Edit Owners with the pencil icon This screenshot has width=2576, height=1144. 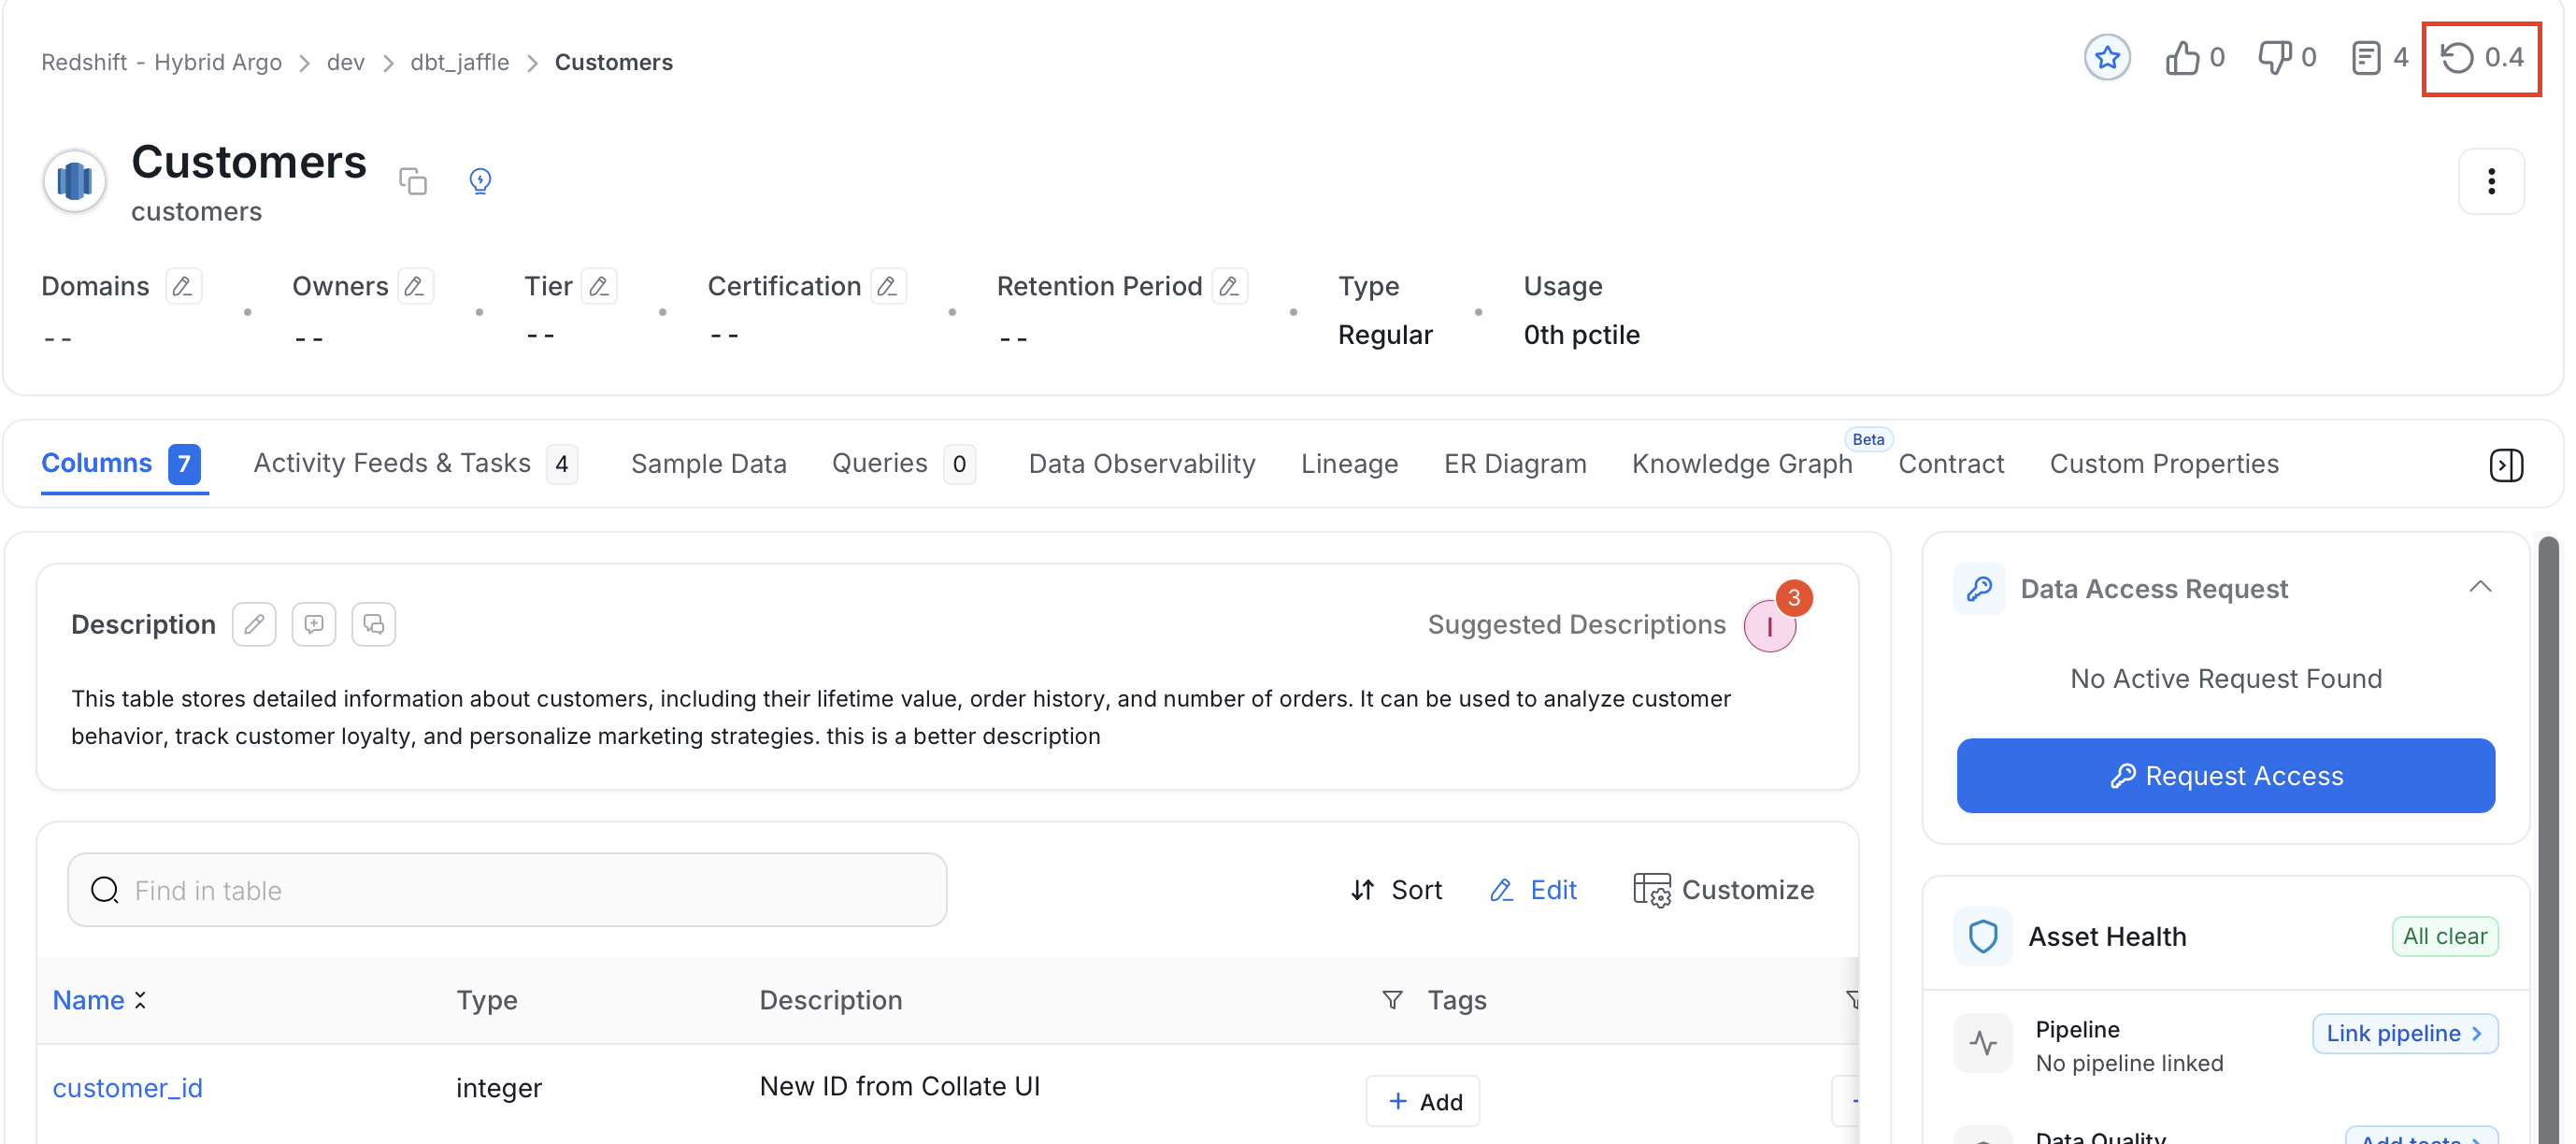point(415,286)
